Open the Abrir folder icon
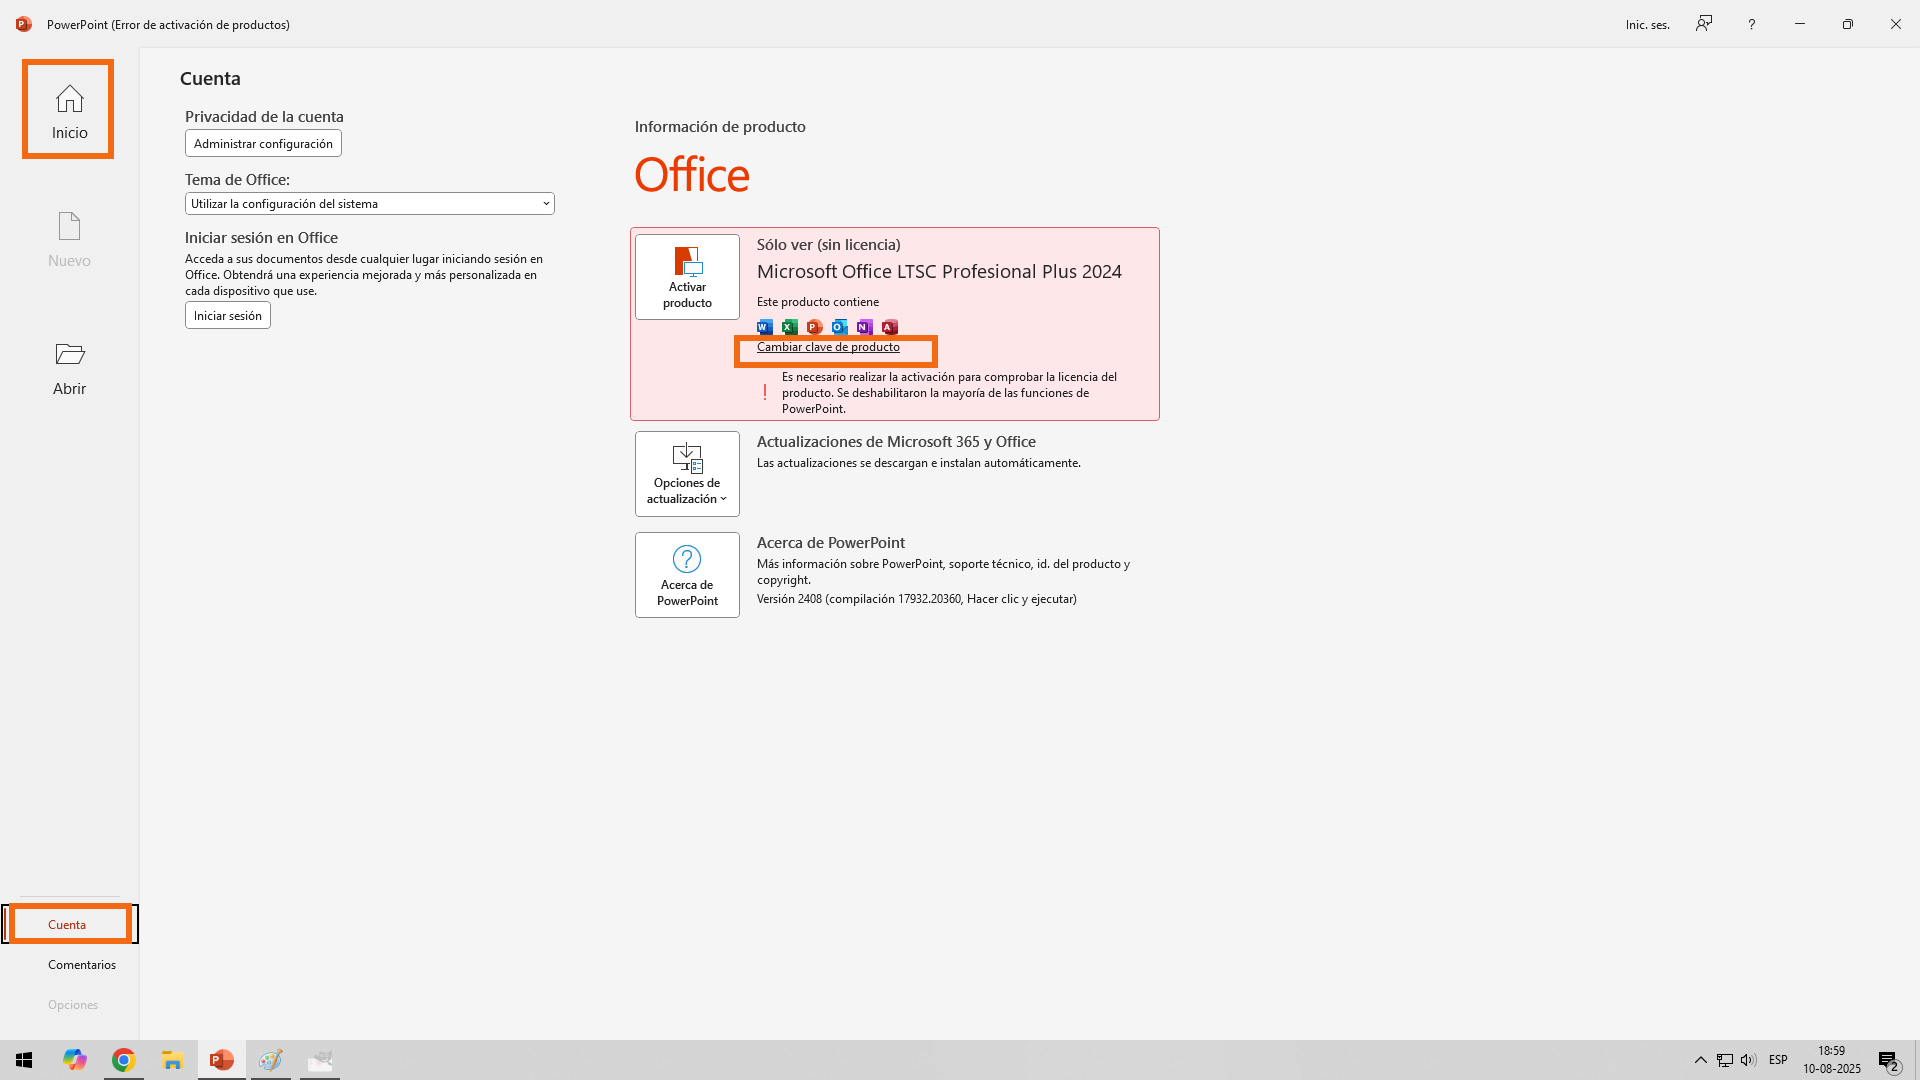The height and width of the screenshot is (1080, 1920). pyautogui.click(x=69, y=354)
